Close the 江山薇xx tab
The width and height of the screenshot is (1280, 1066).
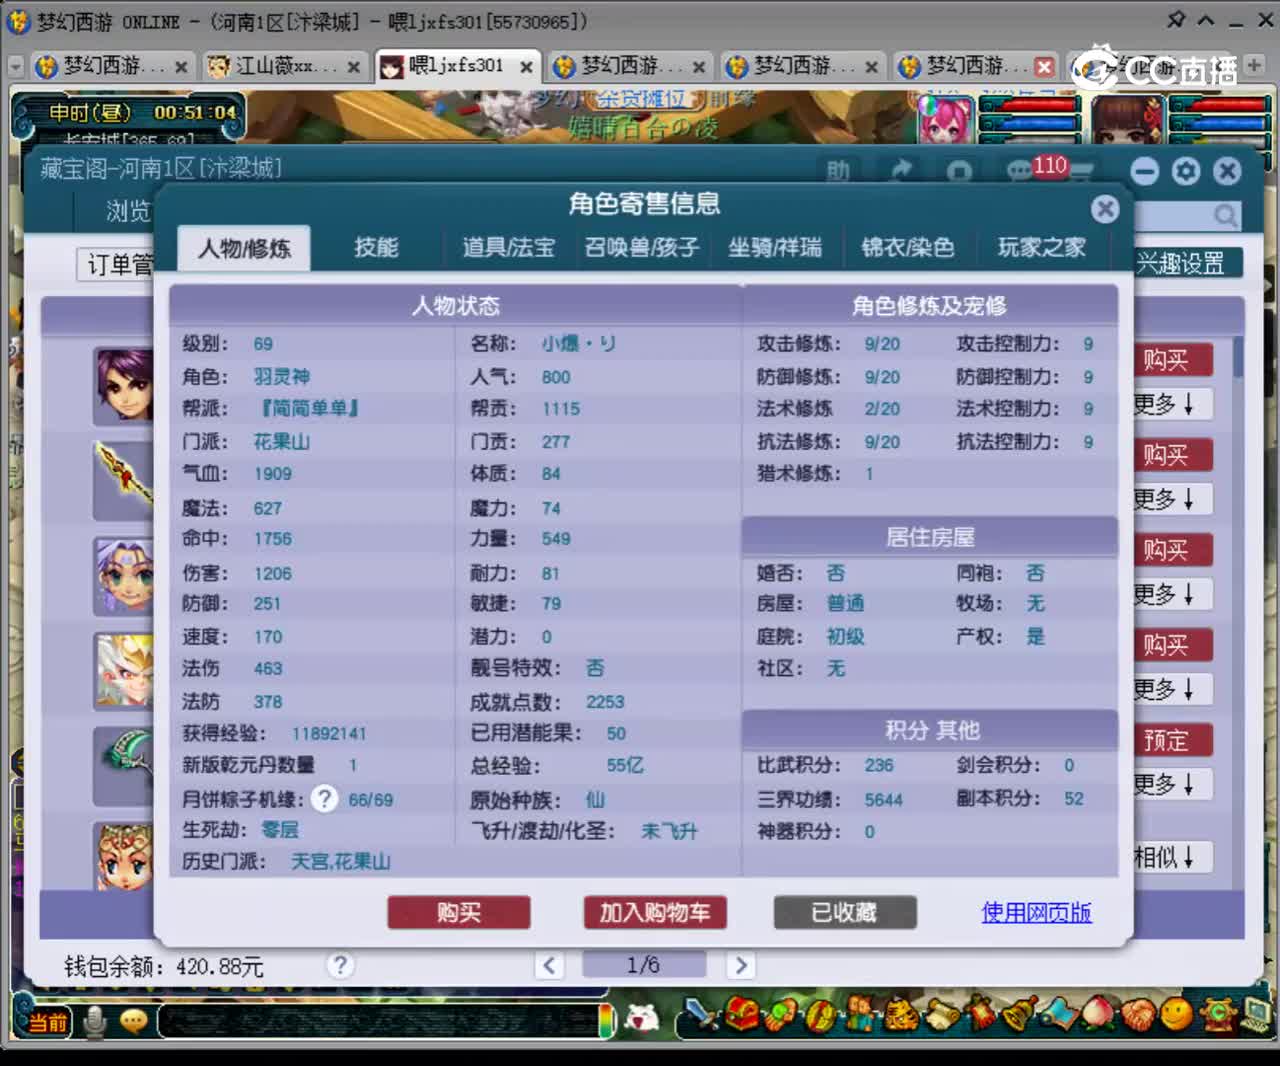point(353,67)
